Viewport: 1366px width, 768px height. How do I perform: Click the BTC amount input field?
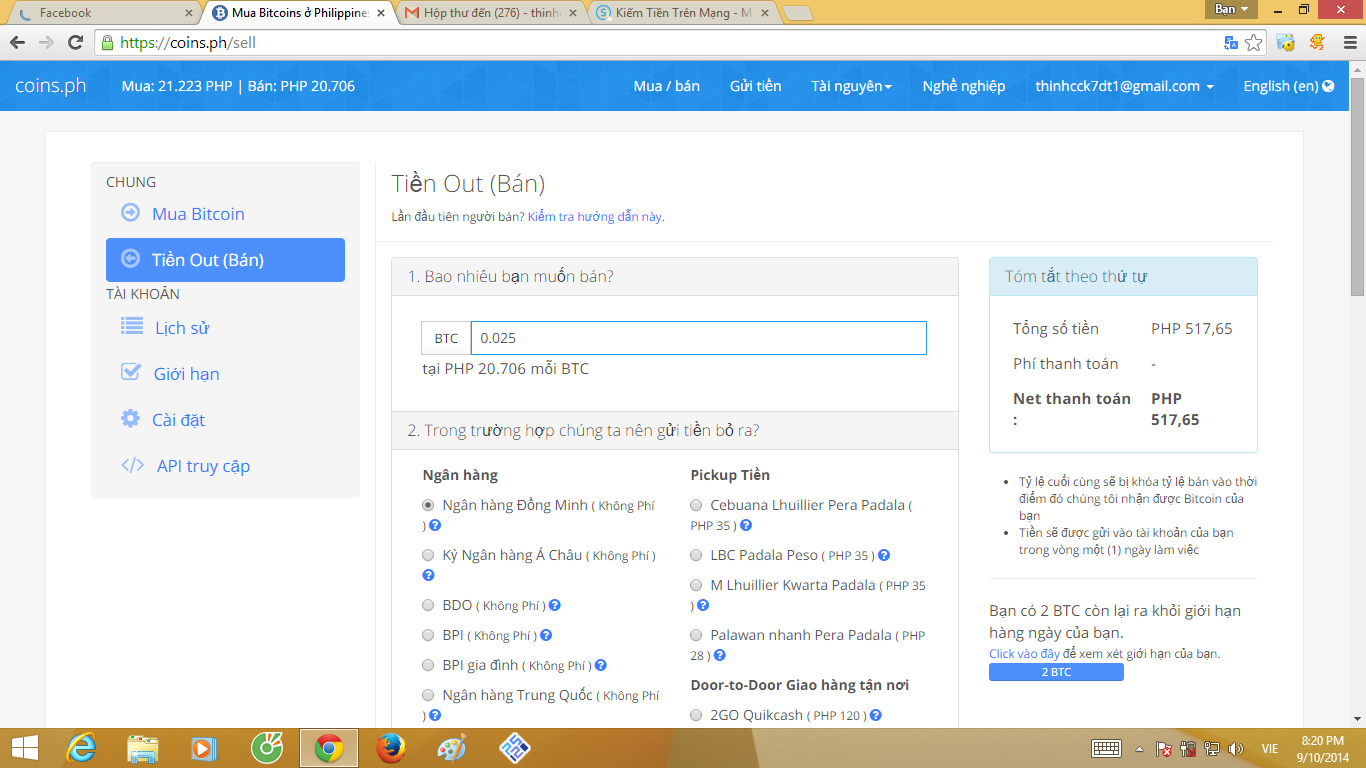tap(698, 338)
